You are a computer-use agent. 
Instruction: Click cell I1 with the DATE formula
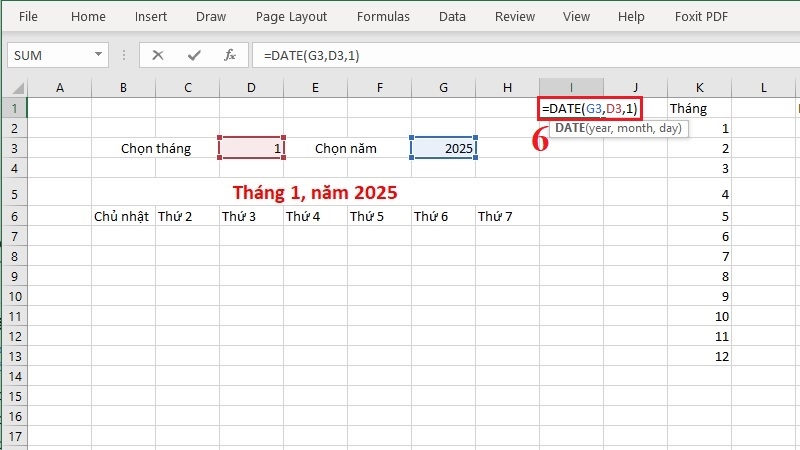[589, 108]
